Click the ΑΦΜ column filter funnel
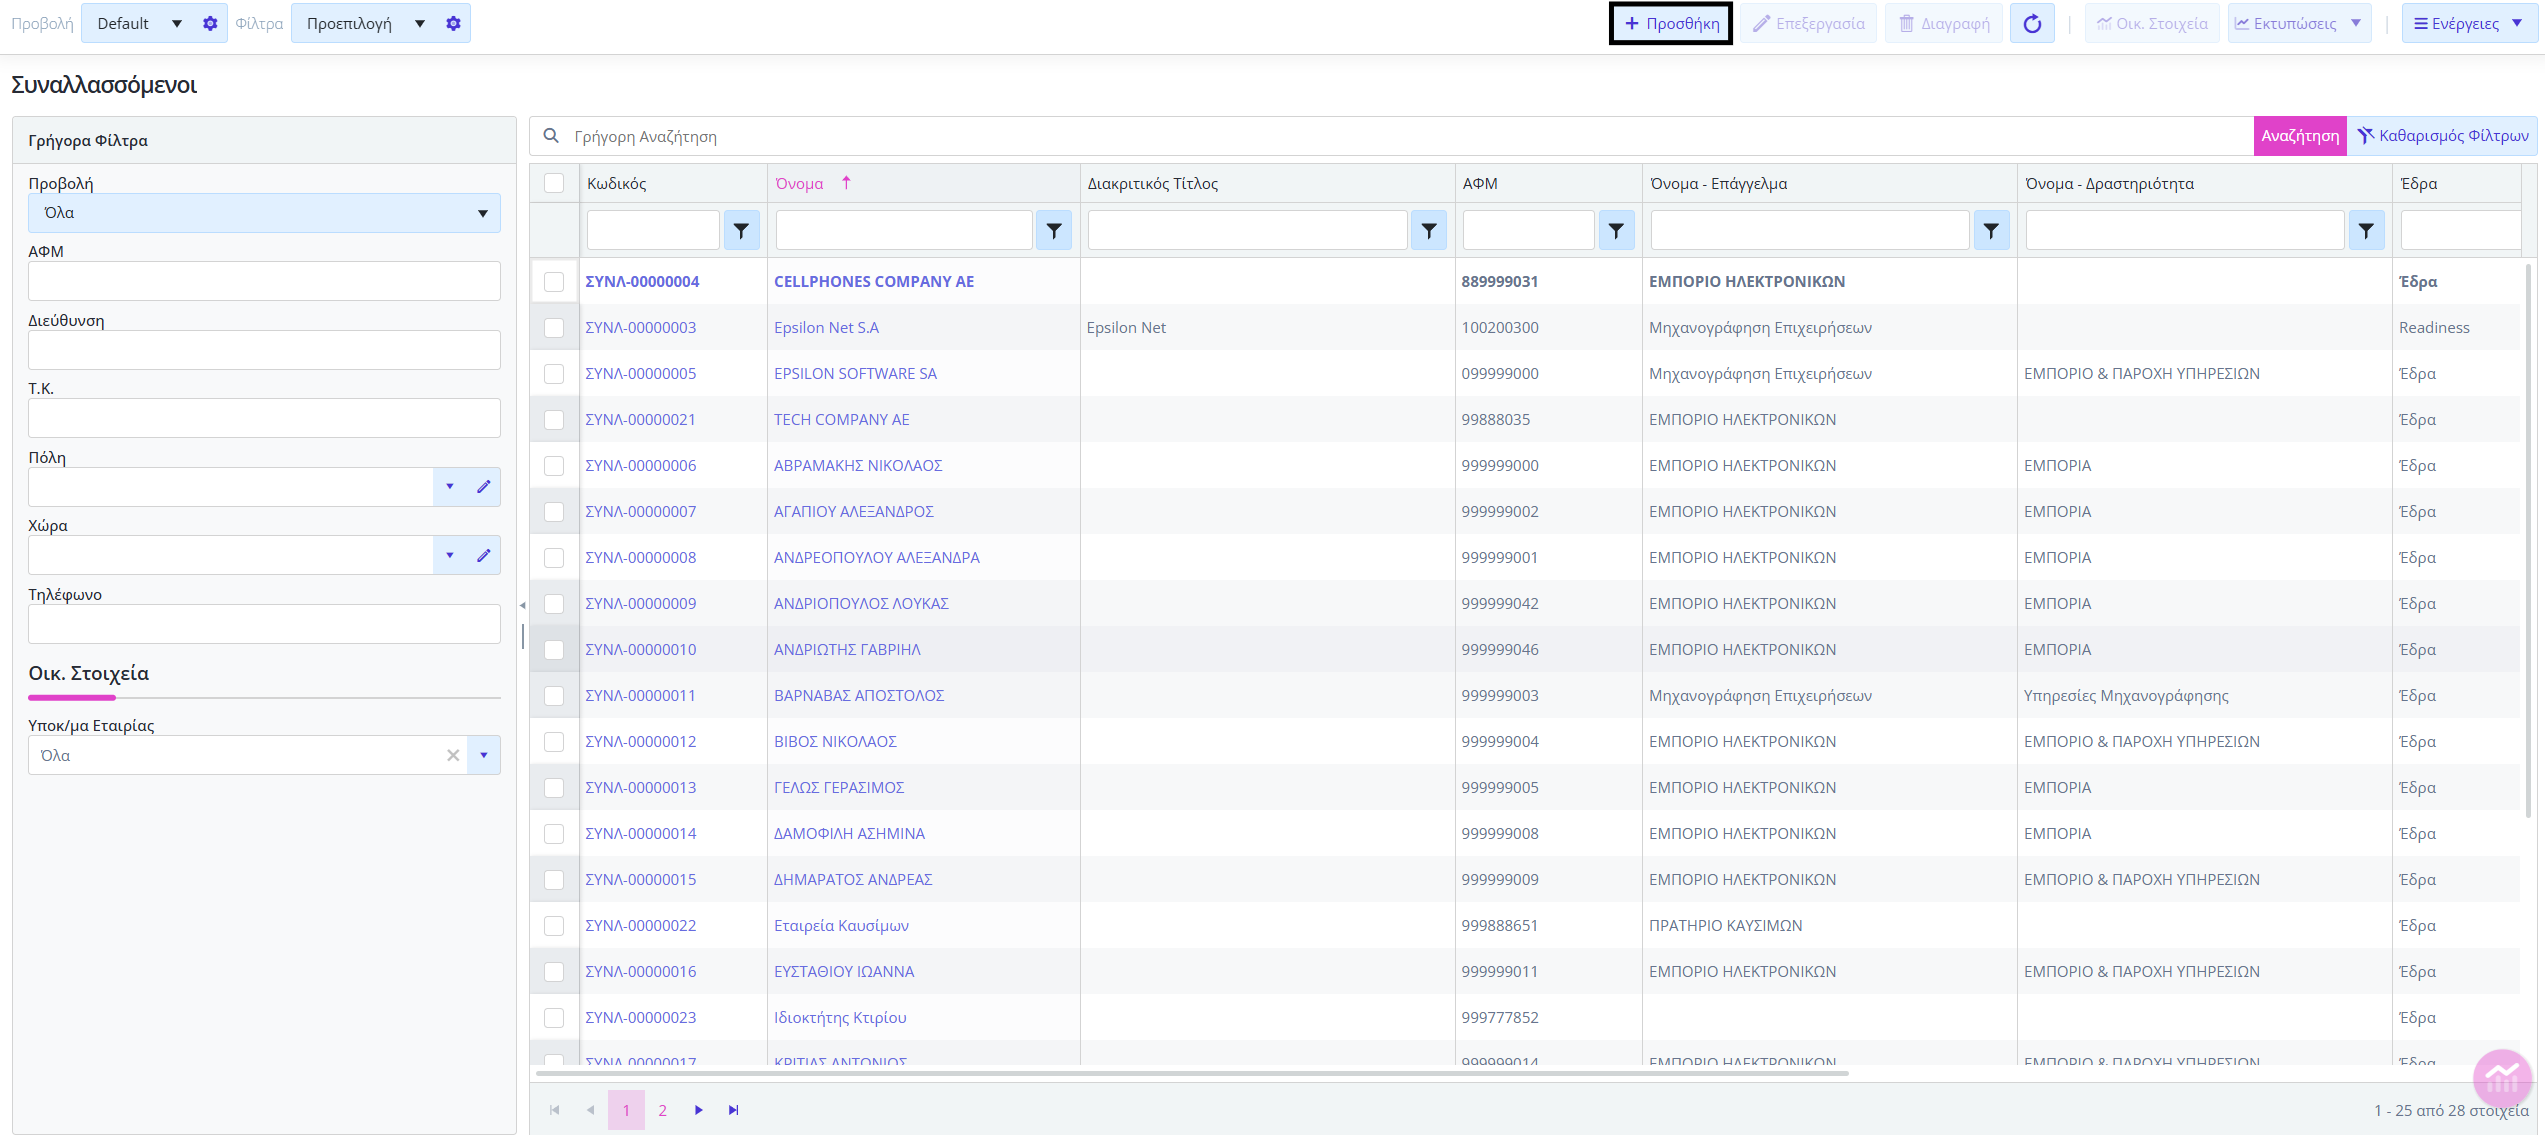 point(1616,230)
